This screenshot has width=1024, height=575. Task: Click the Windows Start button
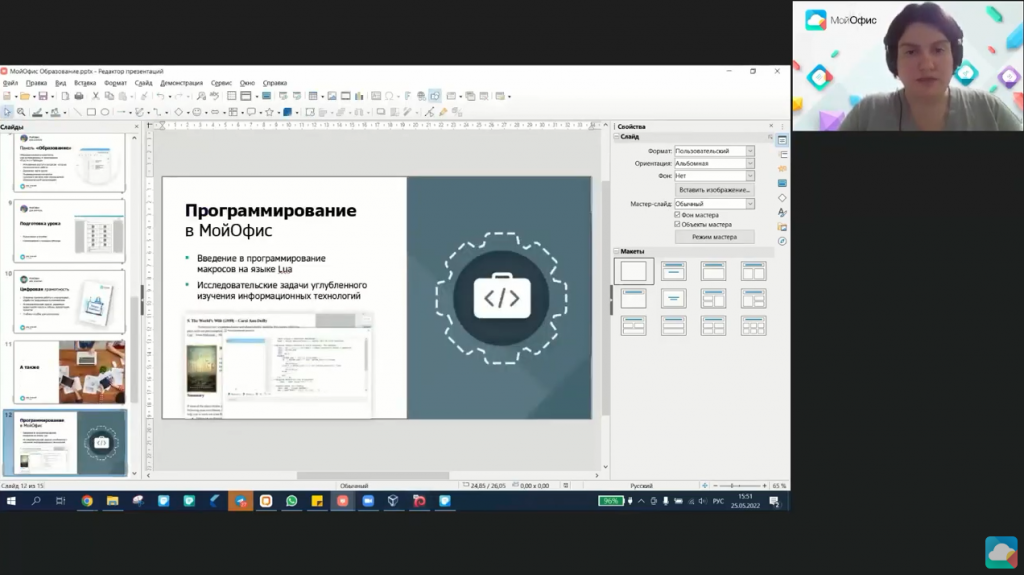(x=11, y=501)
